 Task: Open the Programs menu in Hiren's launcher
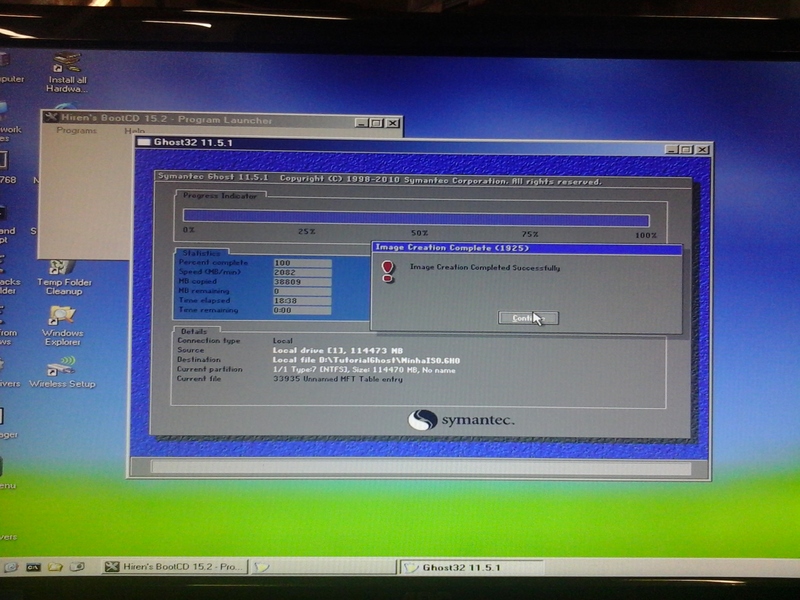(77, 131)
